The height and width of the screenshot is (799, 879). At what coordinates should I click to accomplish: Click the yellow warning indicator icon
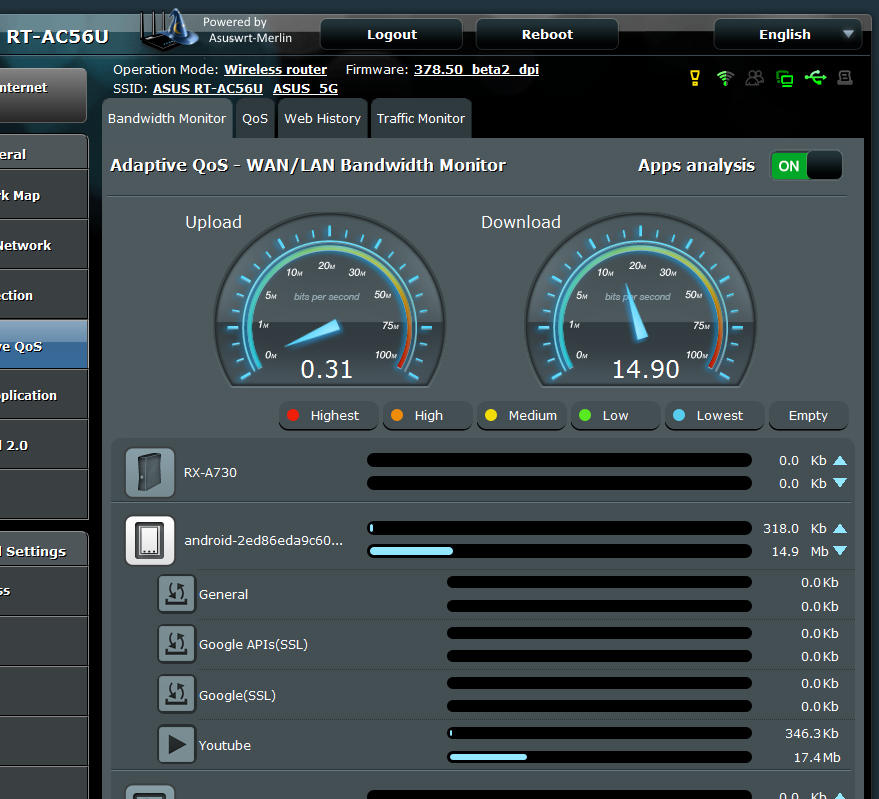click(694, 77)
